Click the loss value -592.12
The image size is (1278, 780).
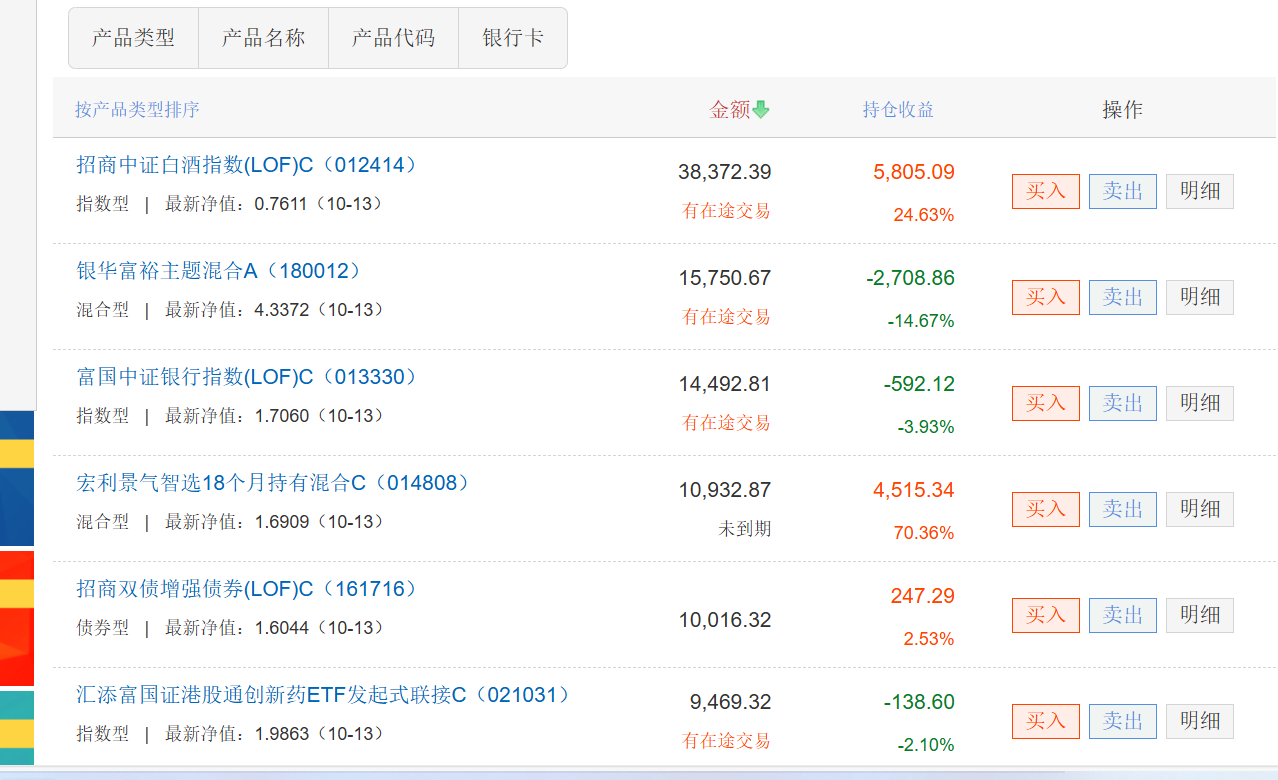pos(920,384)
